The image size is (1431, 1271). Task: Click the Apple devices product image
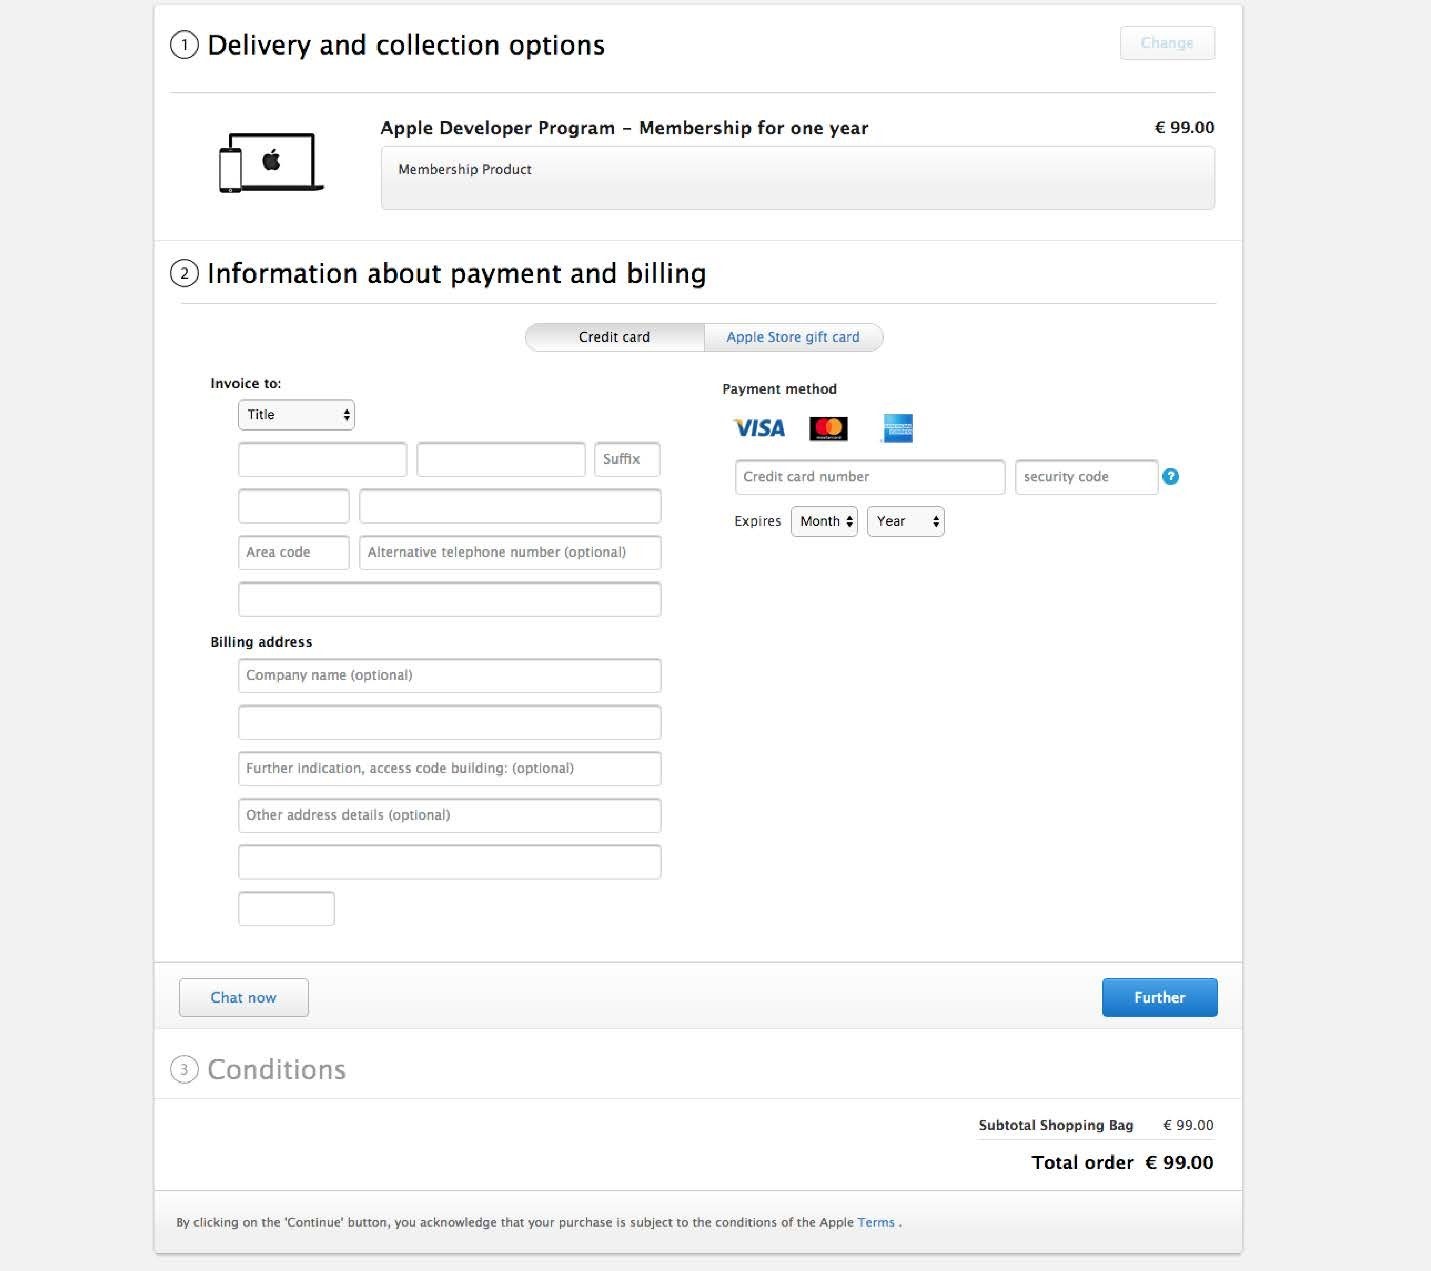(x=271, y=162)
